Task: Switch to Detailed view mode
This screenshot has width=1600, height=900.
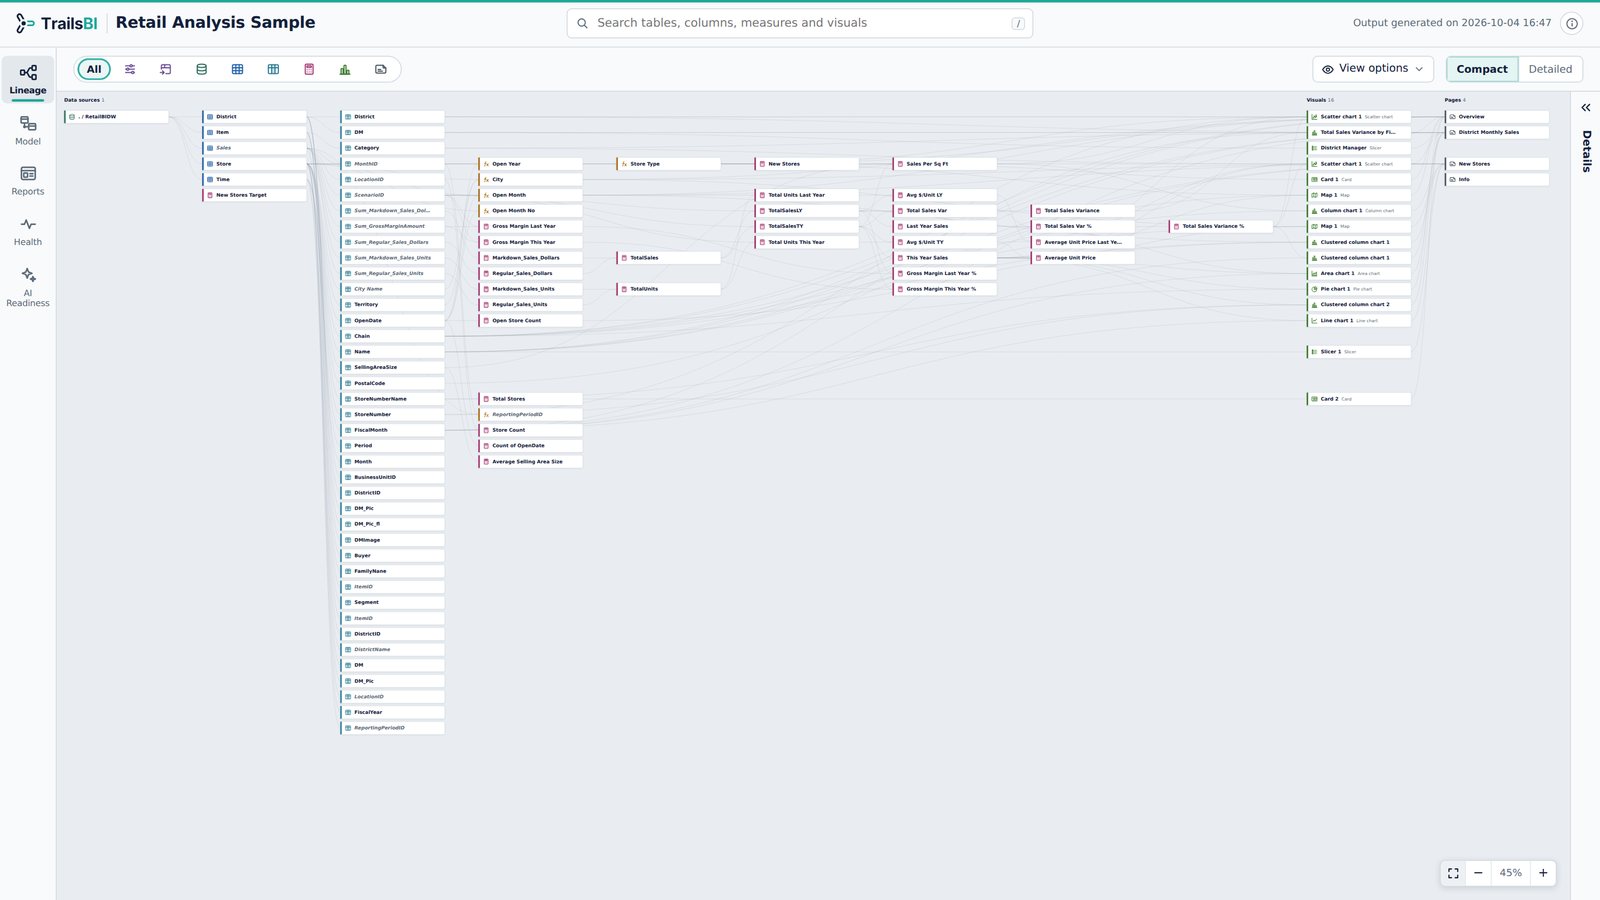Action: (x=1550, y=69)
